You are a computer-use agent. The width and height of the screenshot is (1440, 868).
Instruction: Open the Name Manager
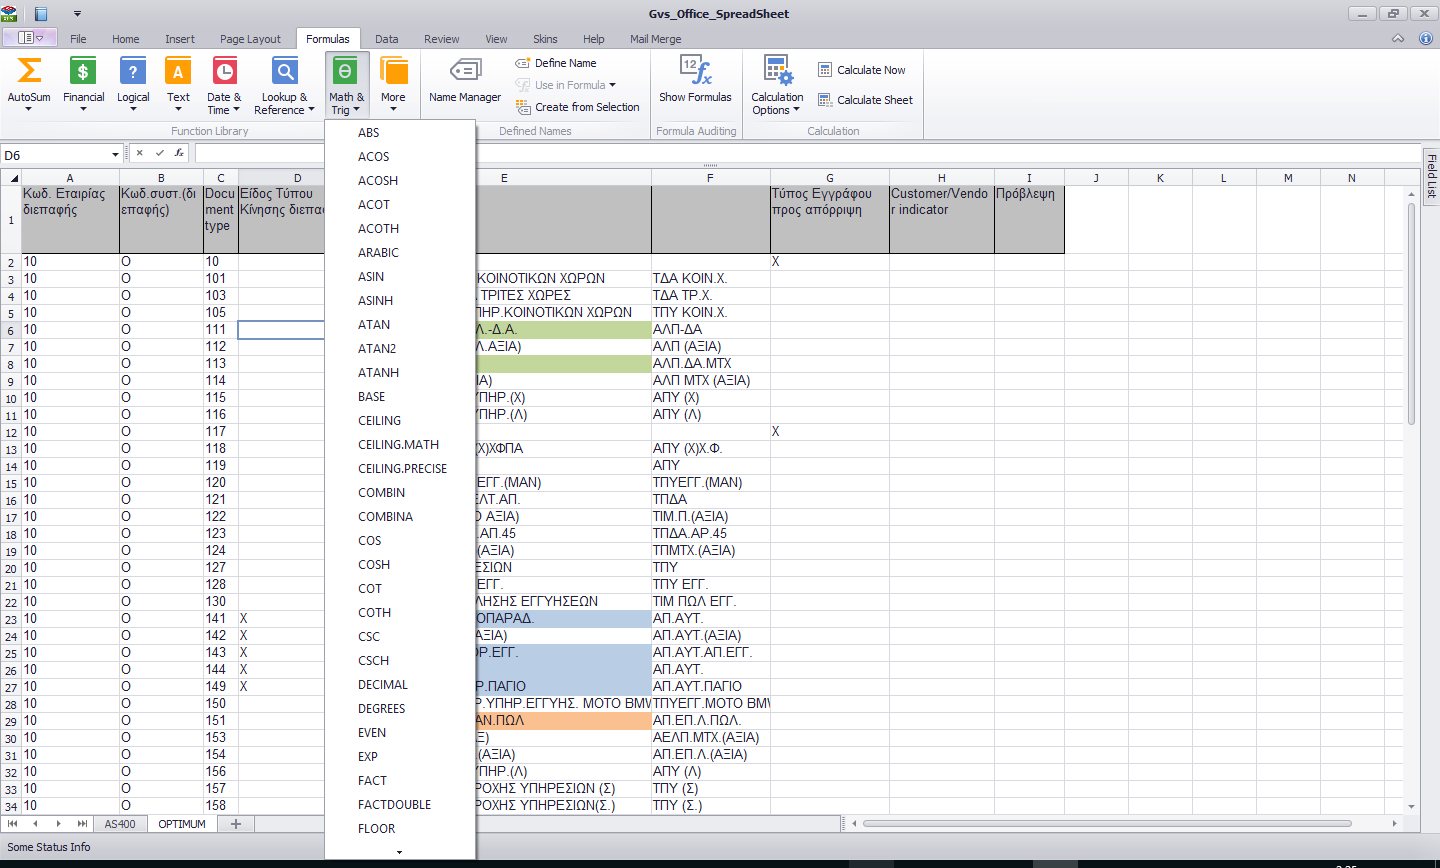(465, 82)
